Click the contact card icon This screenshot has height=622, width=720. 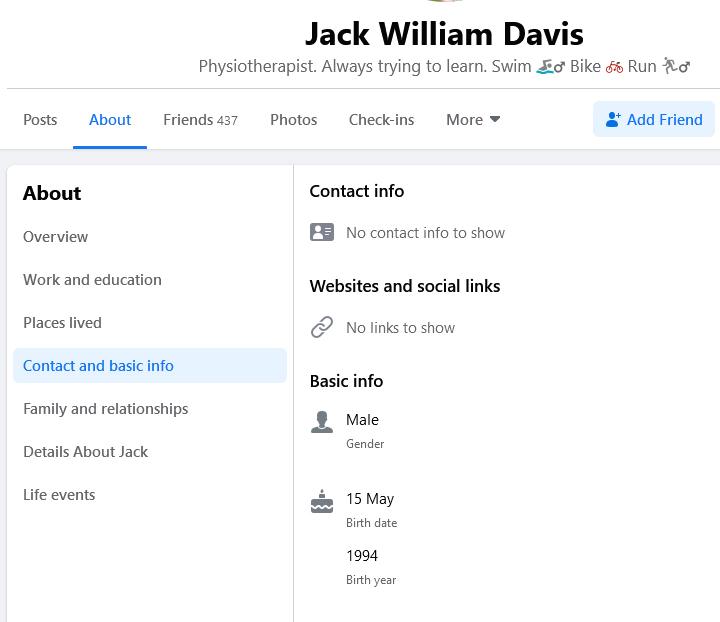tap(322, 232)
